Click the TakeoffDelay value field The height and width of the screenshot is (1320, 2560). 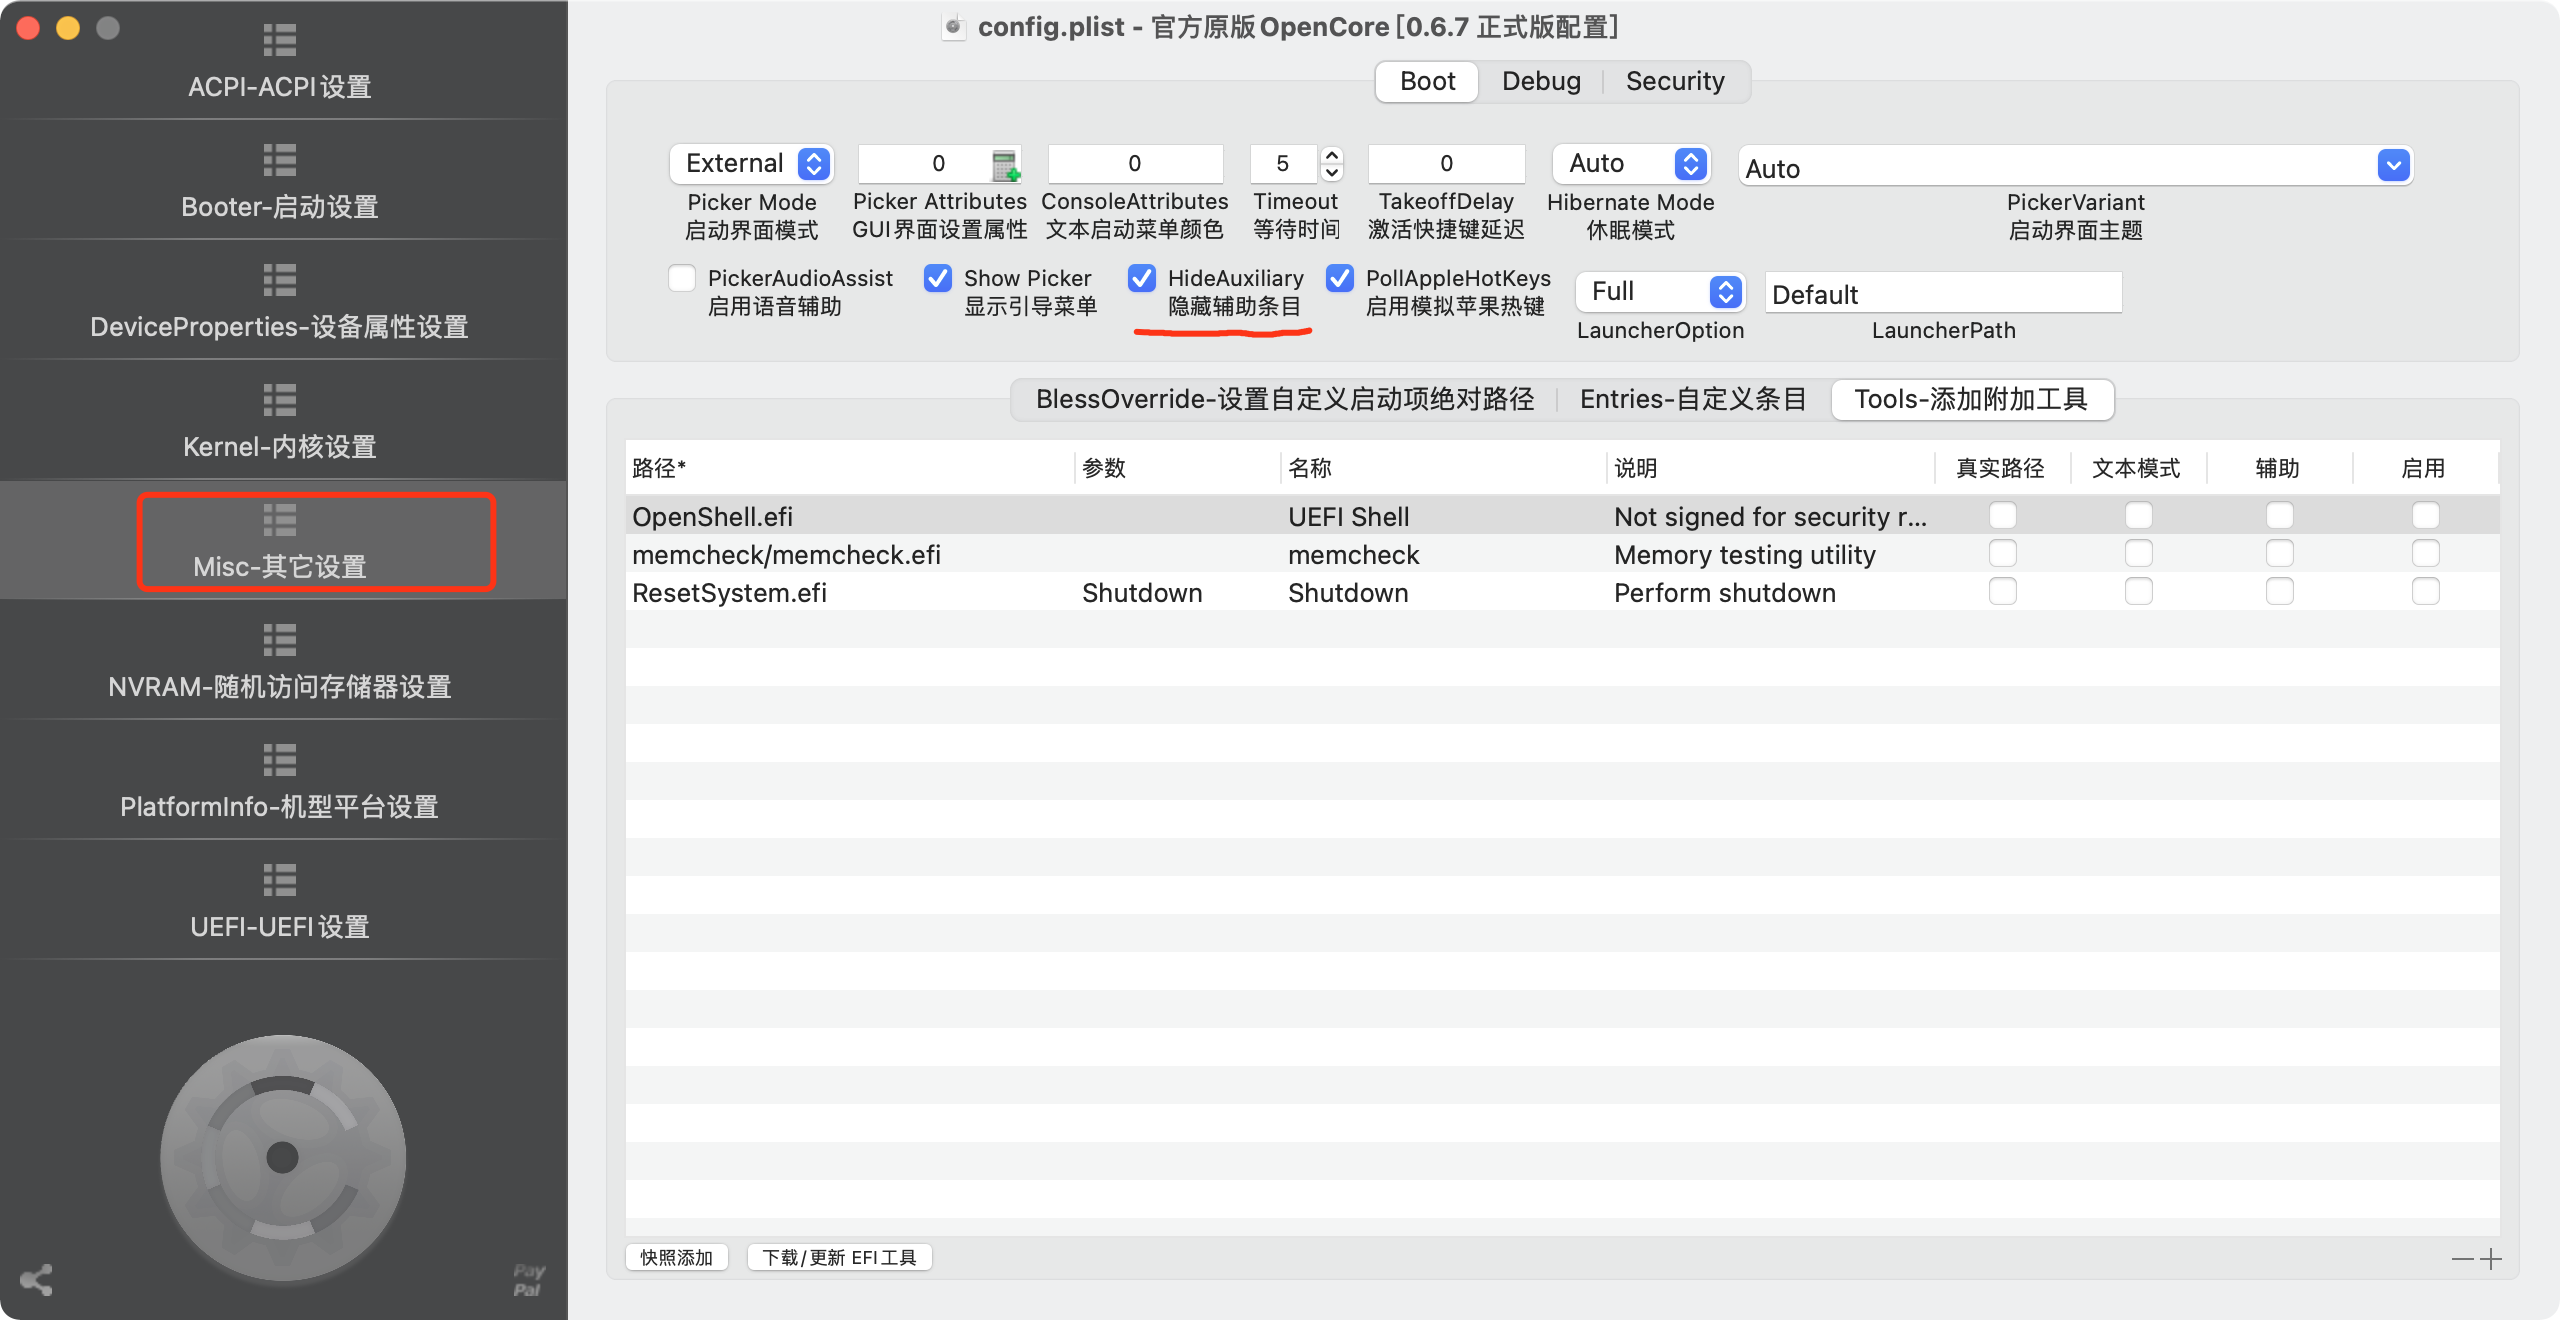pyautogui.click(x=1446, y=163)
